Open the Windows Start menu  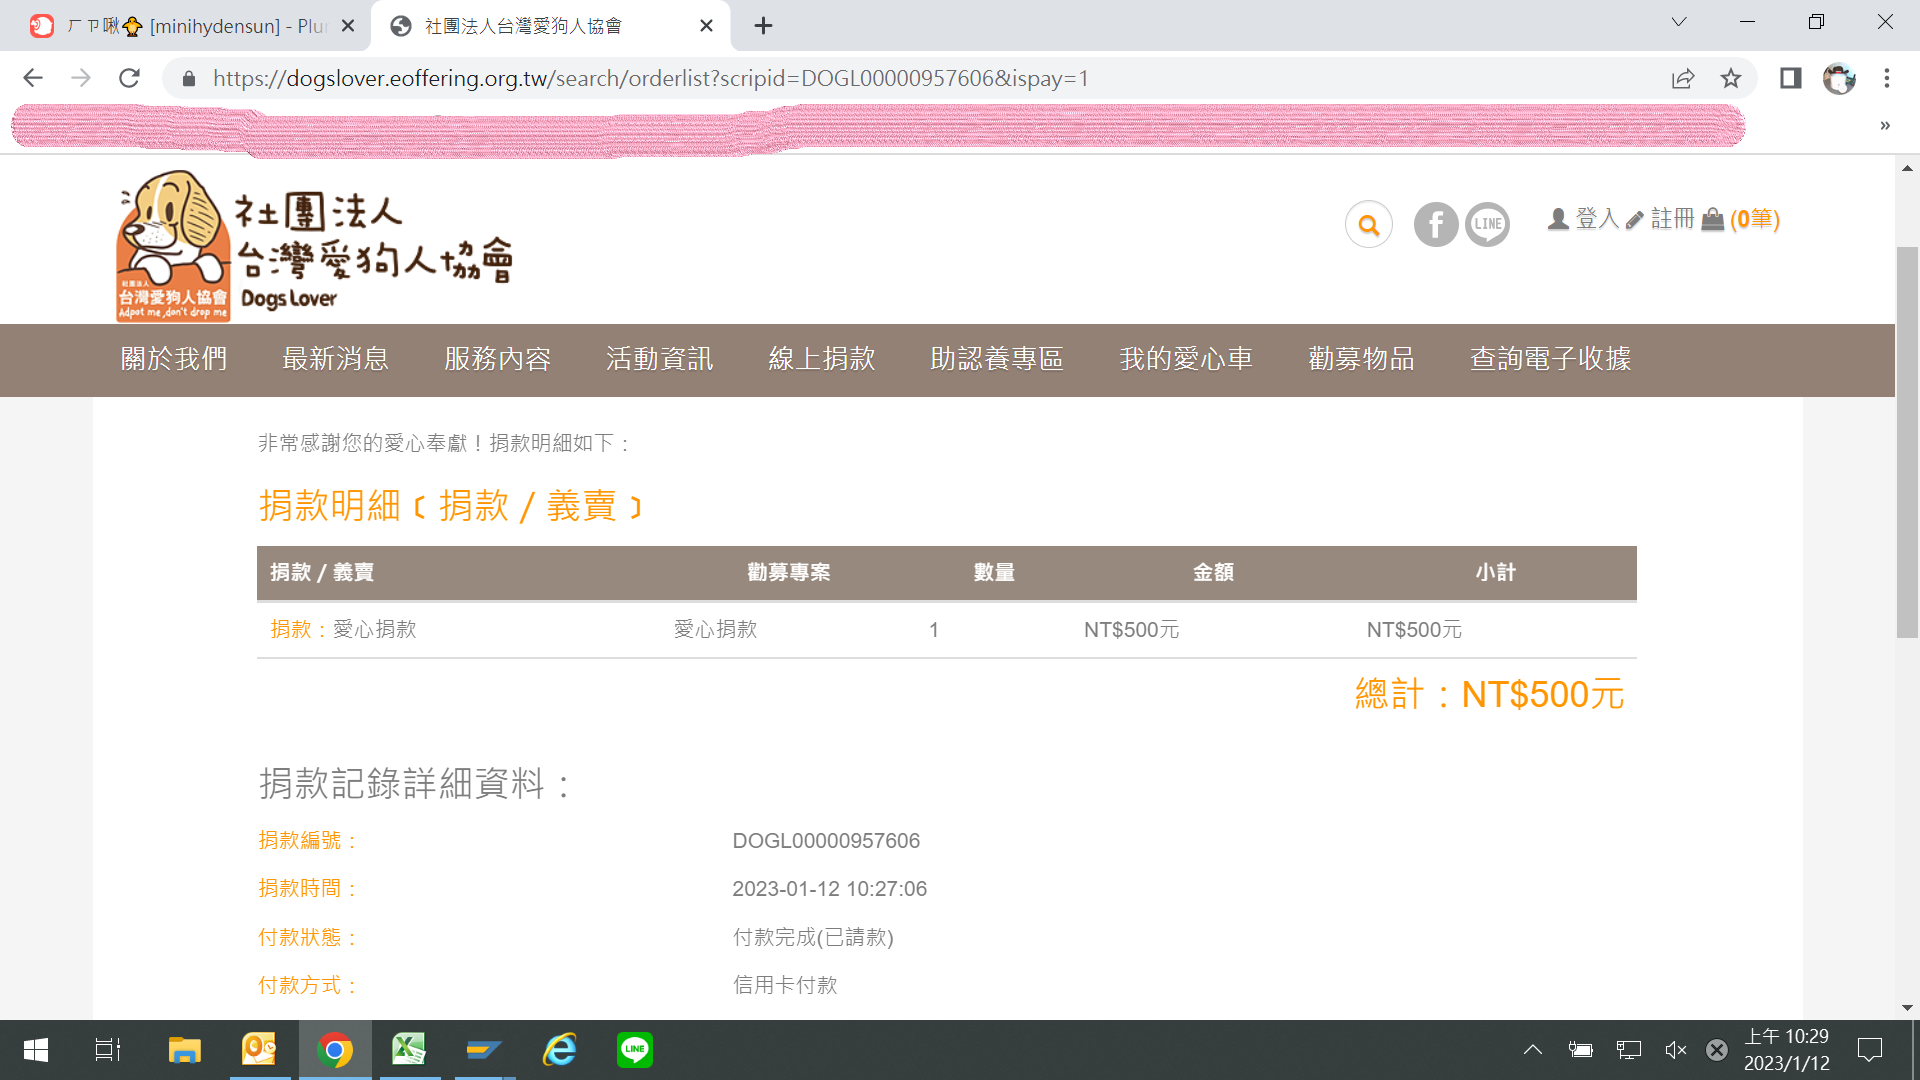(x=36, y=1050)
